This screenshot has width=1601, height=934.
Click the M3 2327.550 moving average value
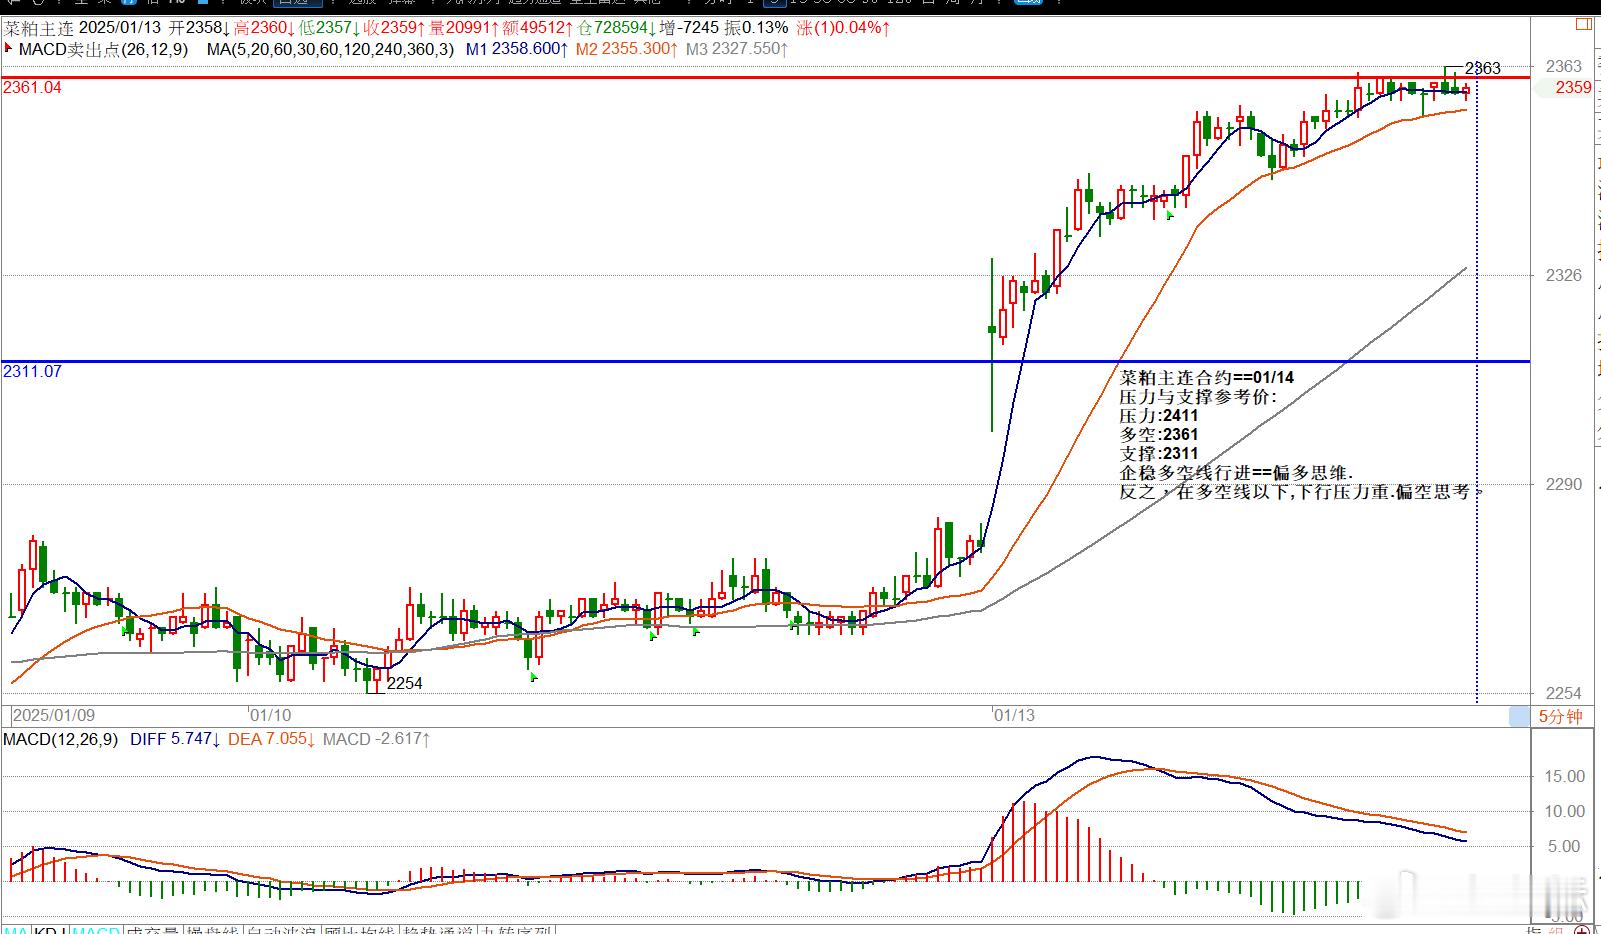737,48
